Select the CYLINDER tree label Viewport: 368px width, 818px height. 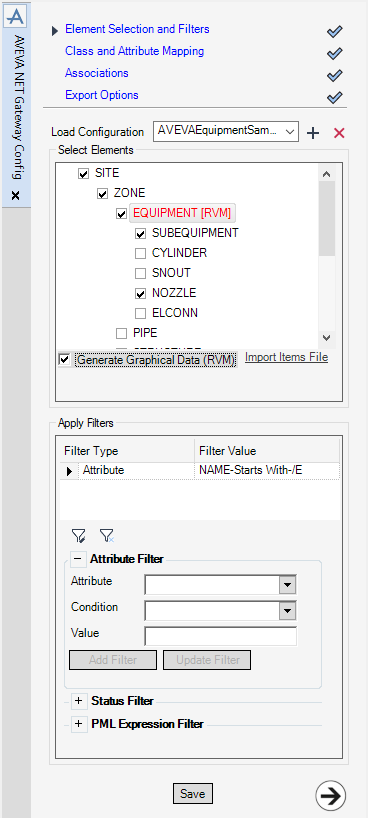point(180,253)
